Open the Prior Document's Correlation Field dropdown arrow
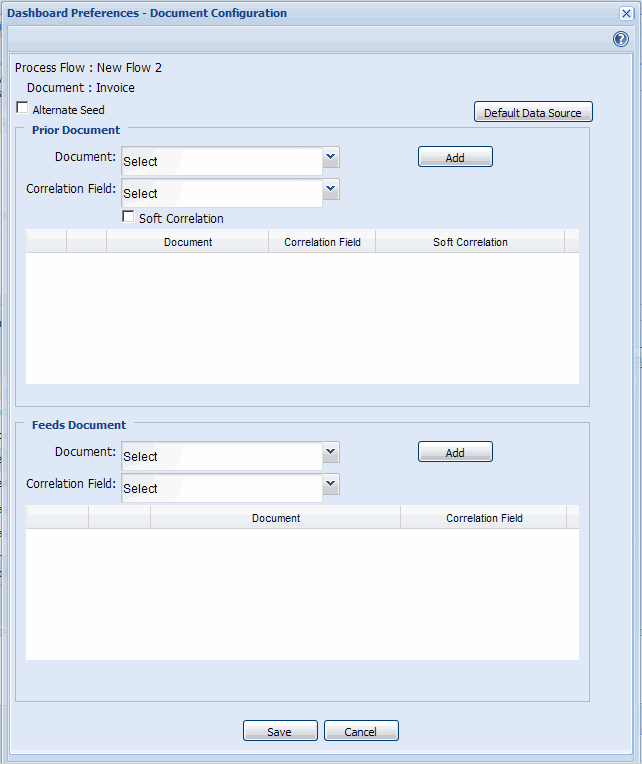Viewport: 642px width, 764px height. (331, 189)
